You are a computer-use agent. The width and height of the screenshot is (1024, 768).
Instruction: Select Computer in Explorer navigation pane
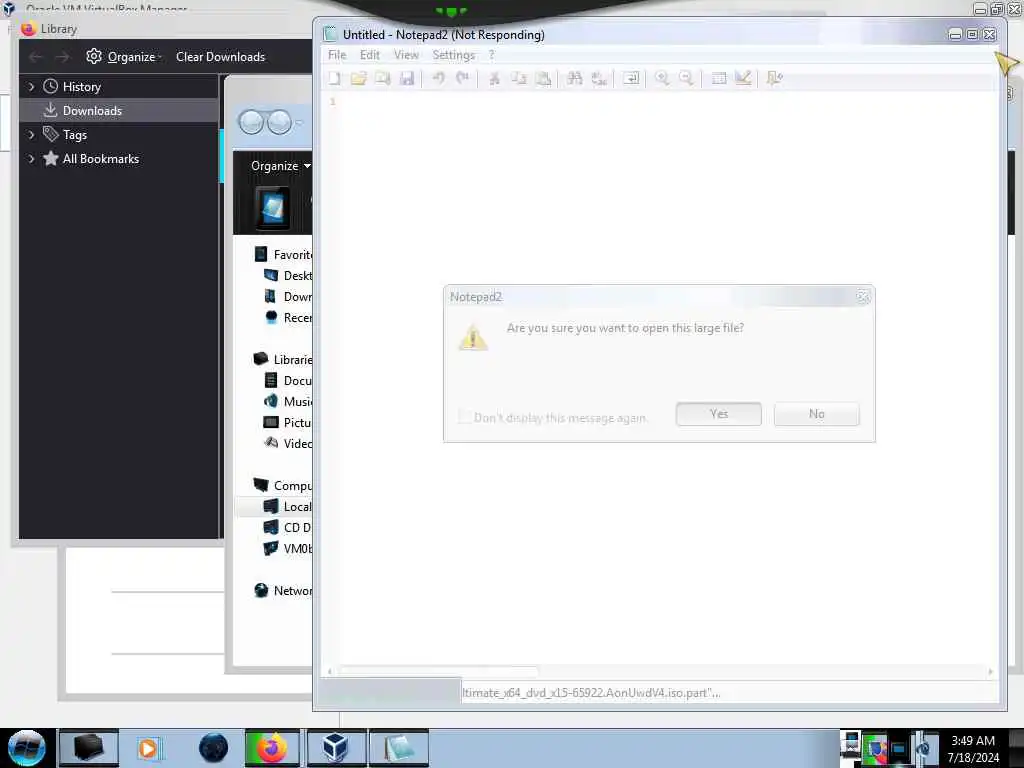[282, 485]
